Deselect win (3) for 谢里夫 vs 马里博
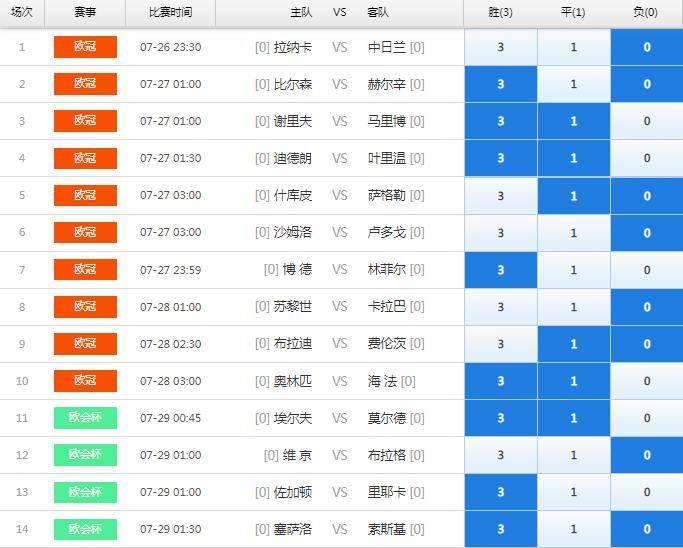Screen dimensions: 683x548 click(x=500, y=121)
